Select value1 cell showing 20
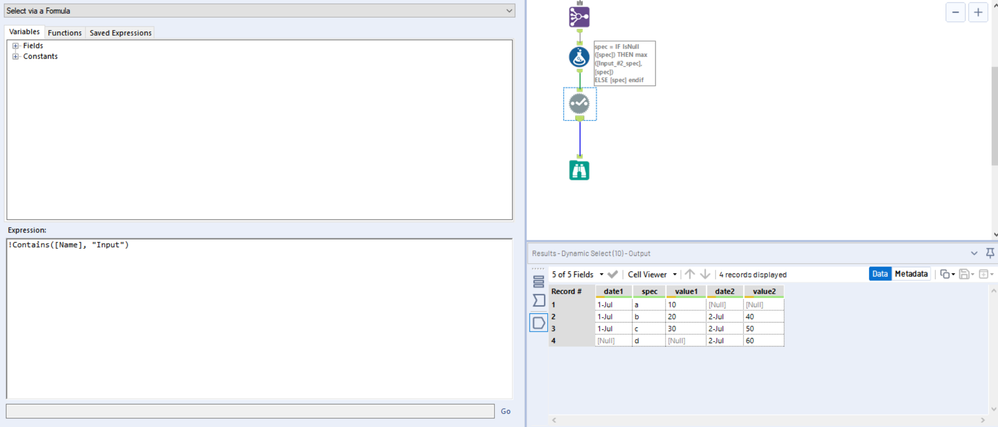998x427 pixels. 687,316
